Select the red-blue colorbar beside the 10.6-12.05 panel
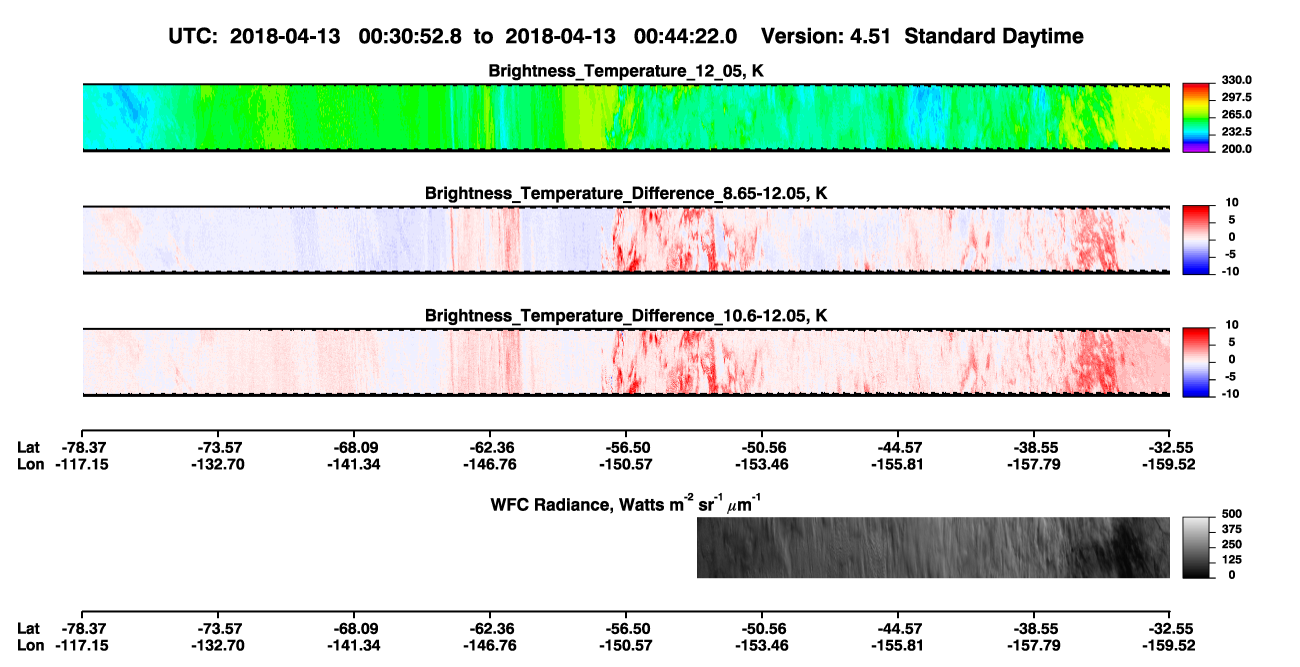The height and width of the screenshot is (667, 1300). coord(1197,360)
